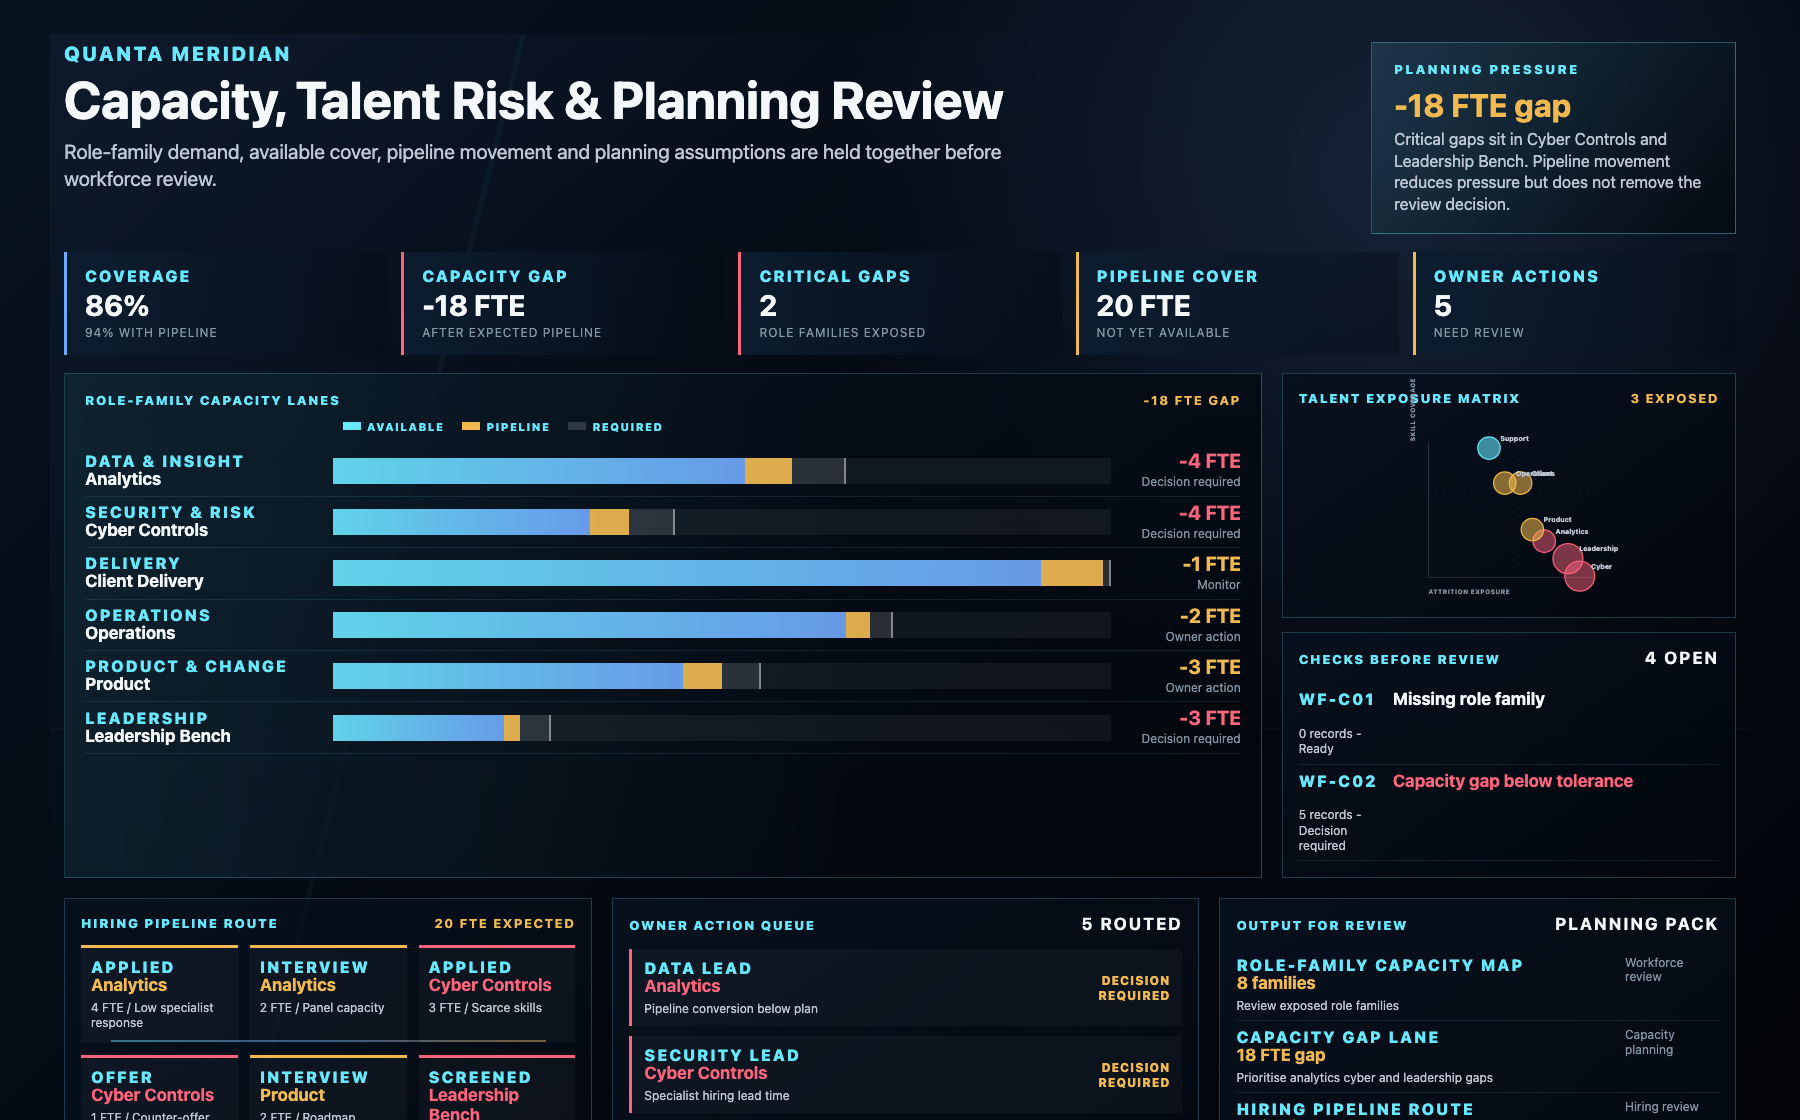Open the Hiring Pipeline Route output item

pos(1478,1108)
